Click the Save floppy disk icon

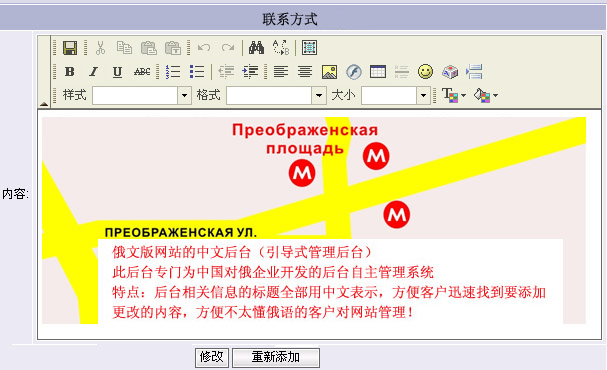(x=70, y=48)
